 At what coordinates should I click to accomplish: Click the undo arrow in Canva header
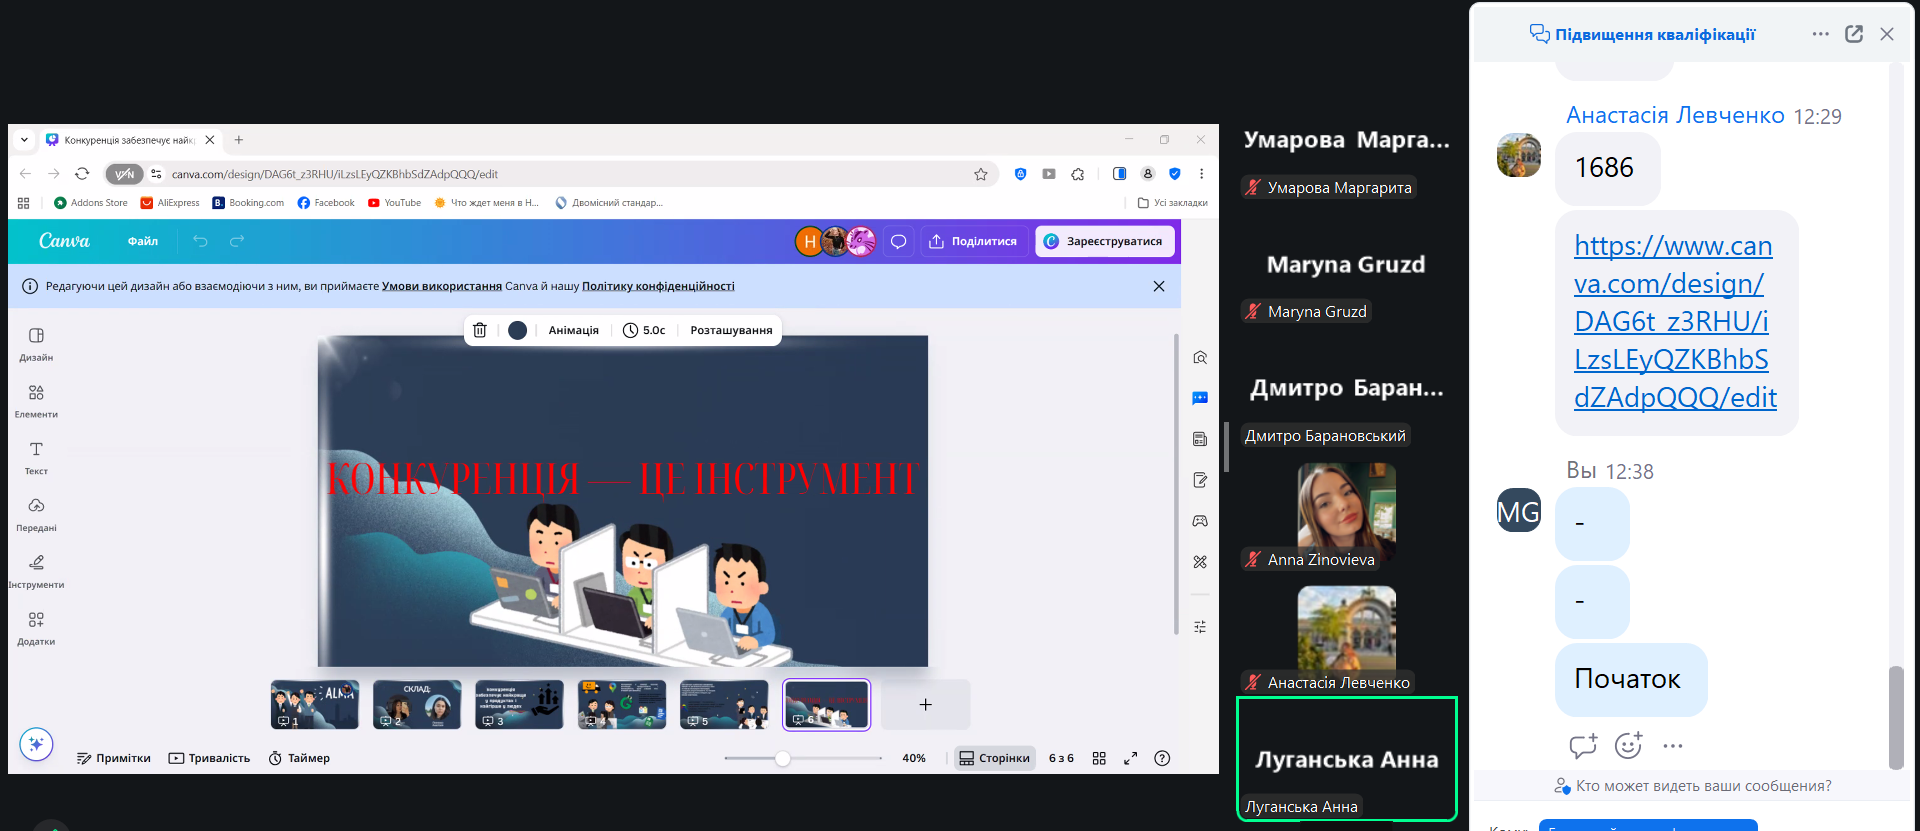tap(200, 241)
